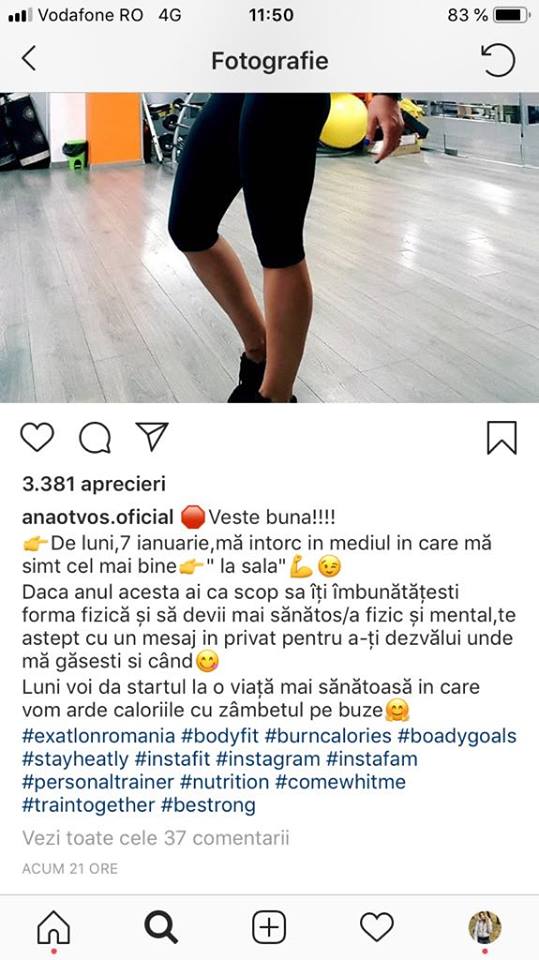Open #bestrong hashtag
539x960 pixels.
(208, 805)
